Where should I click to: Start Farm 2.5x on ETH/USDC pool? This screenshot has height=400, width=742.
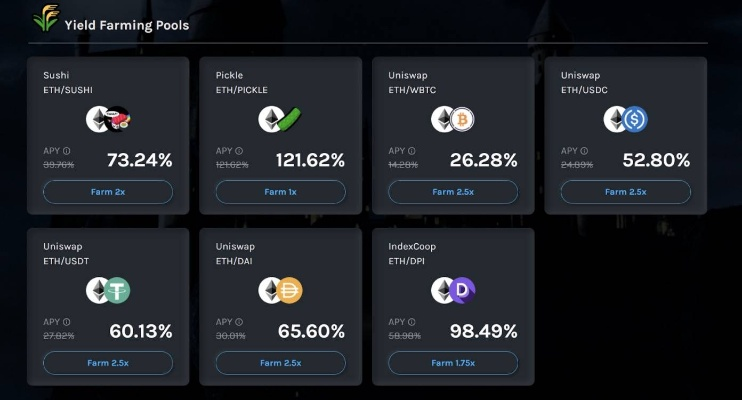(626, 192)
